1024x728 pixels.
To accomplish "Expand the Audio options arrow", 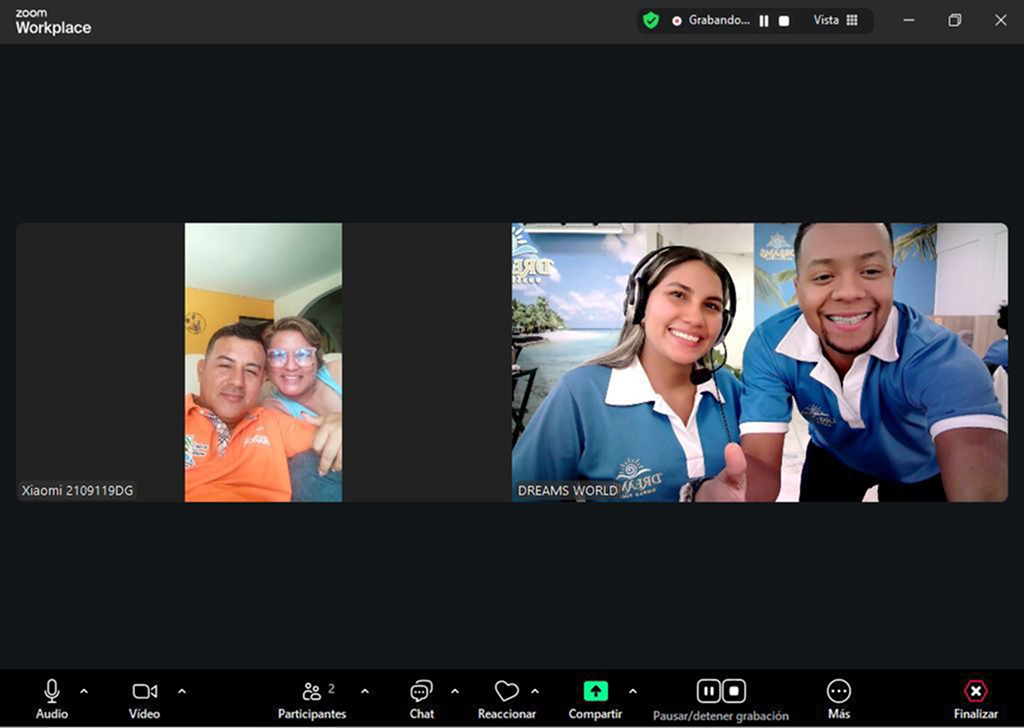I will (84, 691).
